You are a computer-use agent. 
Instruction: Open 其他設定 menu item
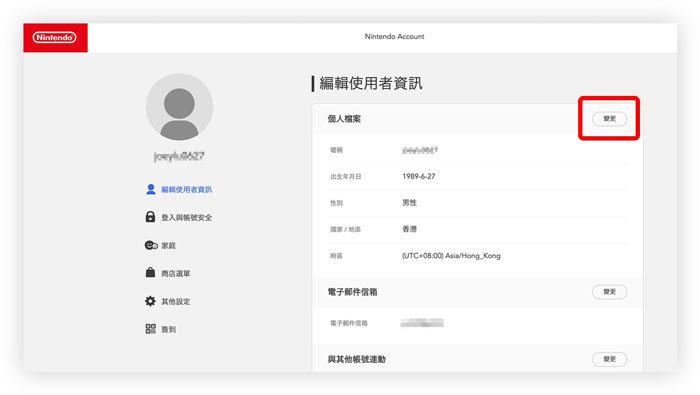176,302
